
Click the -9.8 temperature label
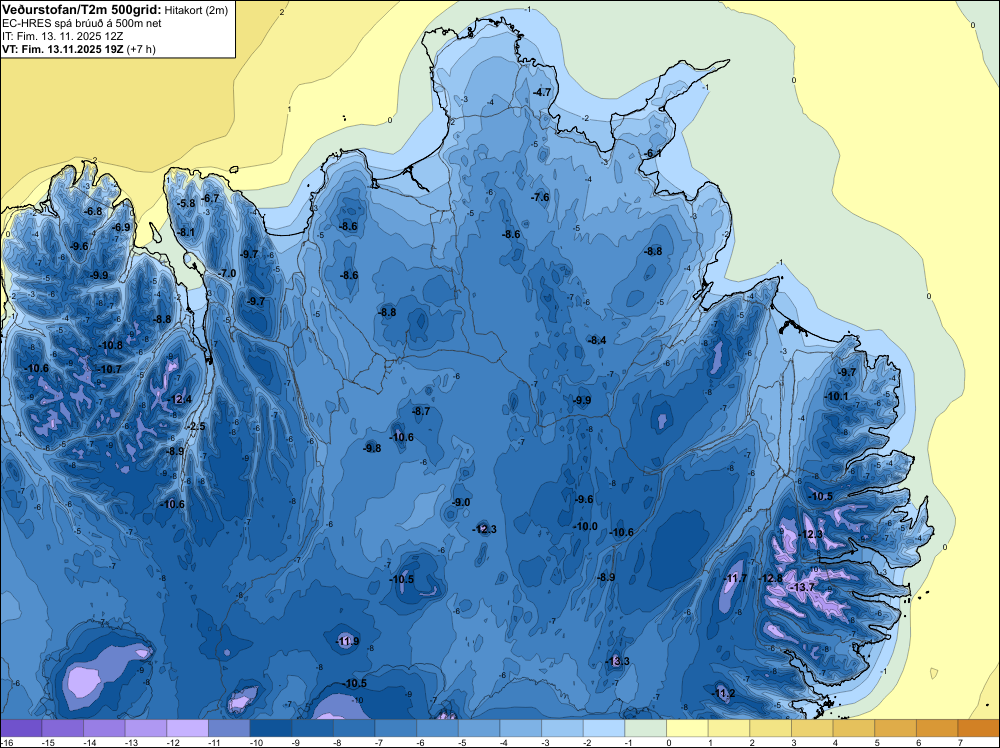click(x=372, y=449)
